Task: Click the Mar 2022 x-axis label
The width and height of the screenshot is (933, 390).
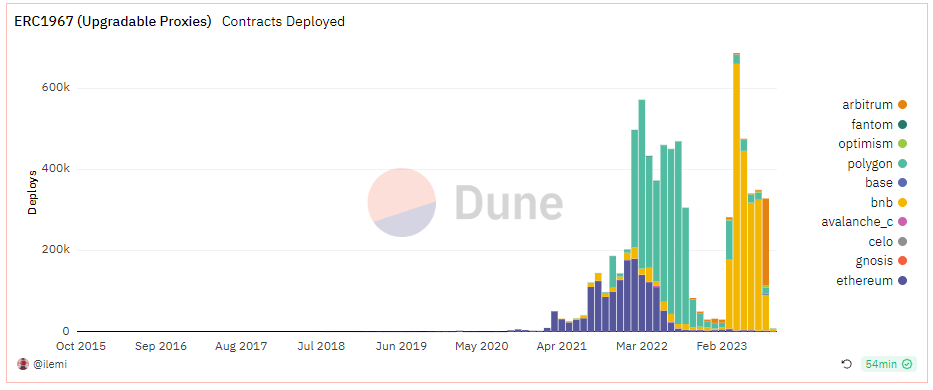Action: tap(641, 346)
